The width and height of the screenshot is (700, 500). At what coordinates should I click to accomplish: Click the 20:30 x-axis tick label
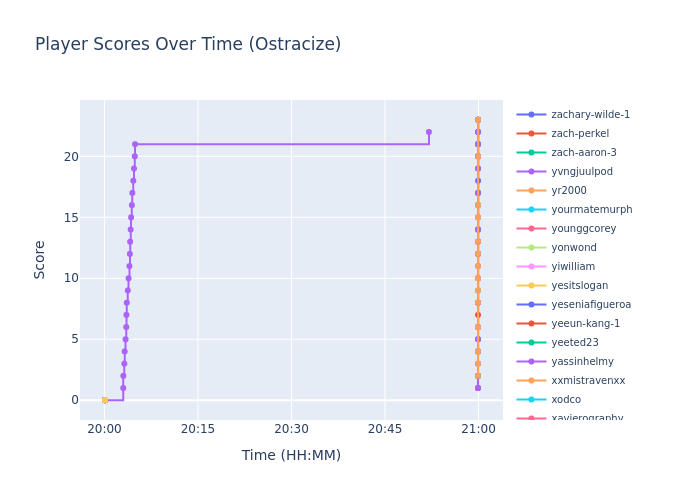click(291, 429)
